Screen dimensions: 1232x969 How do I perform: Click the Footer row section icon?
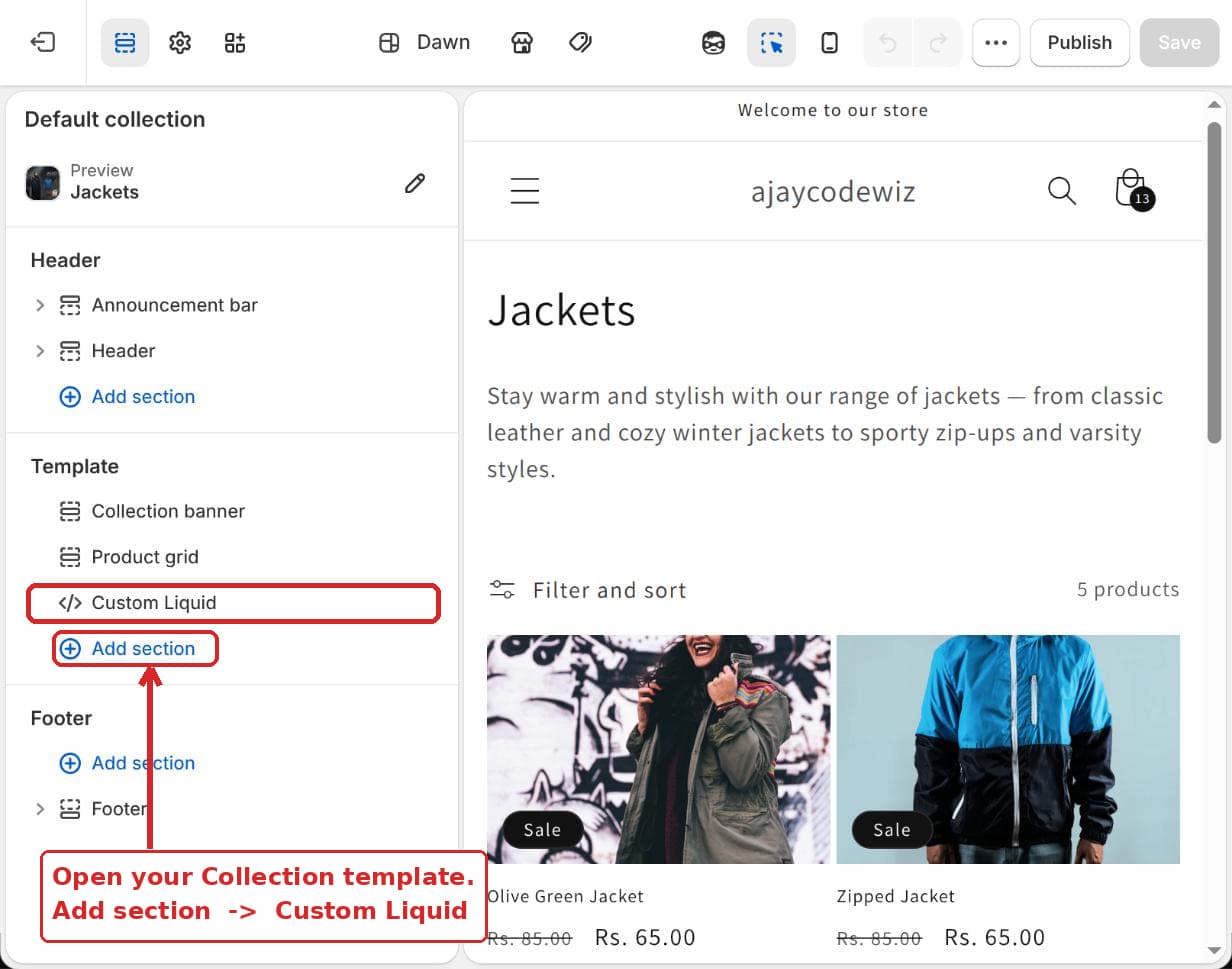point(70,809)
